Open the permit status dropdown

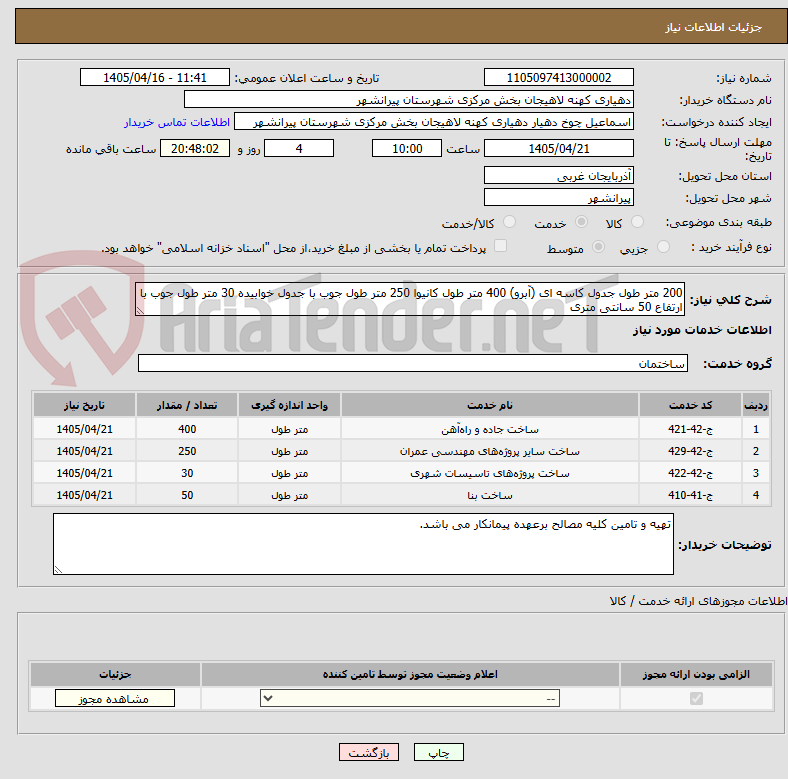[410, 698]
